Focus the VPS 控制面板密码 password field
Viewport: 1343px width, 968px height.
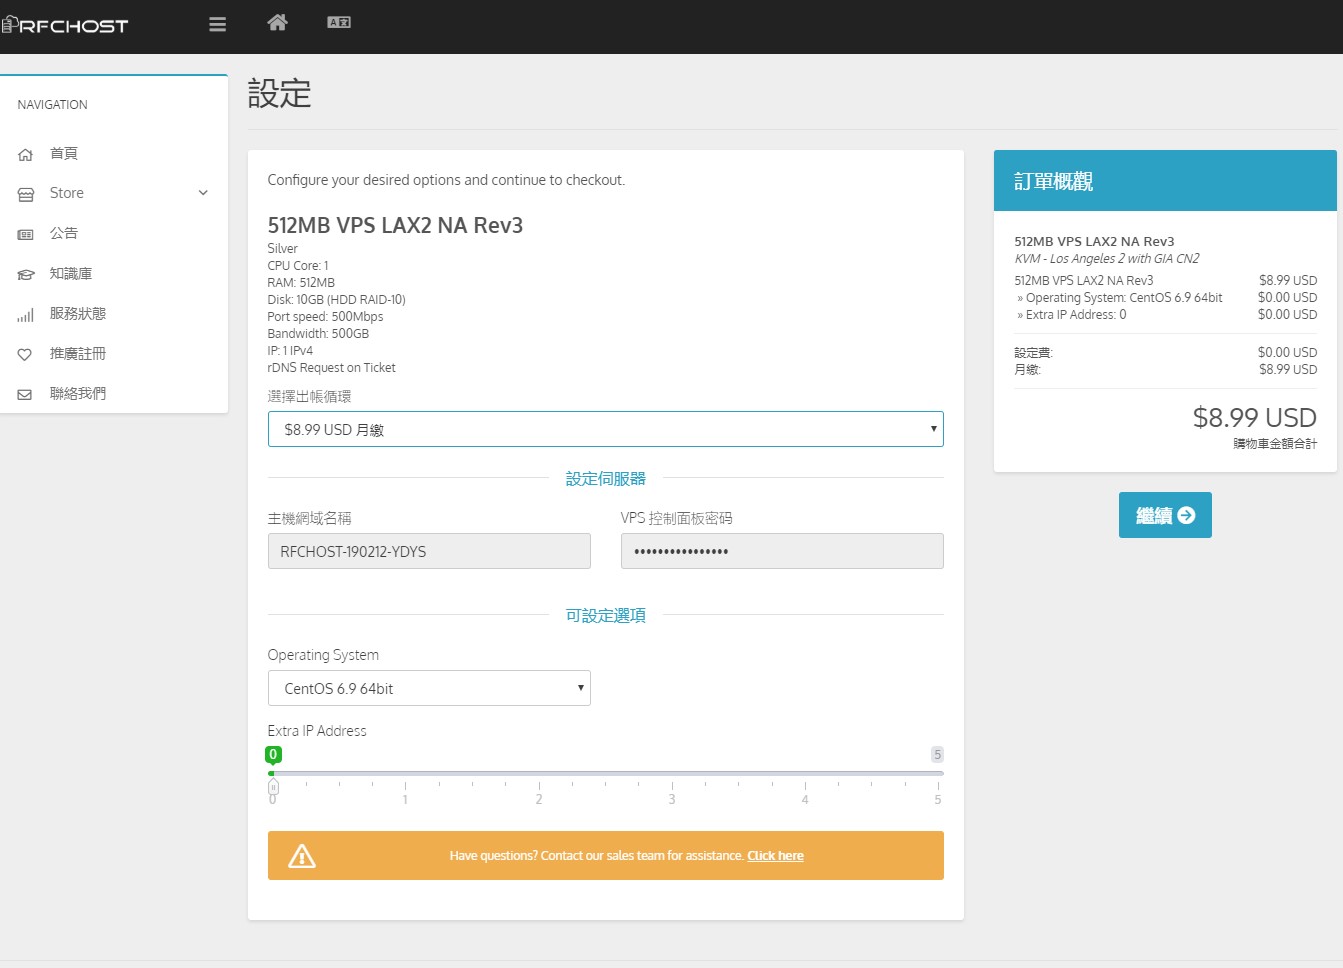782,551
